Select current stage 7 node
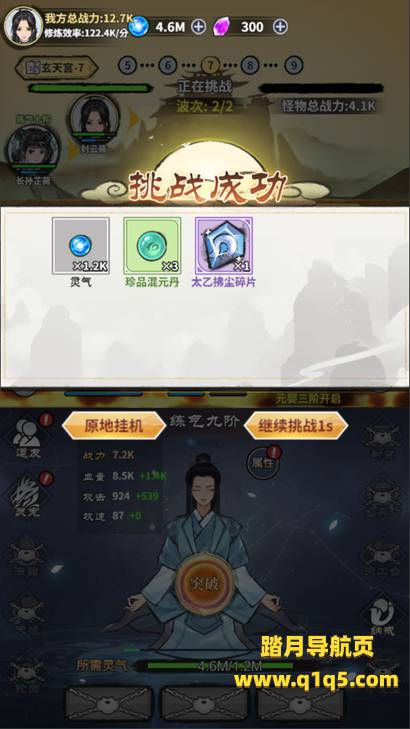The image size is (410, 729). coord(210,66)
